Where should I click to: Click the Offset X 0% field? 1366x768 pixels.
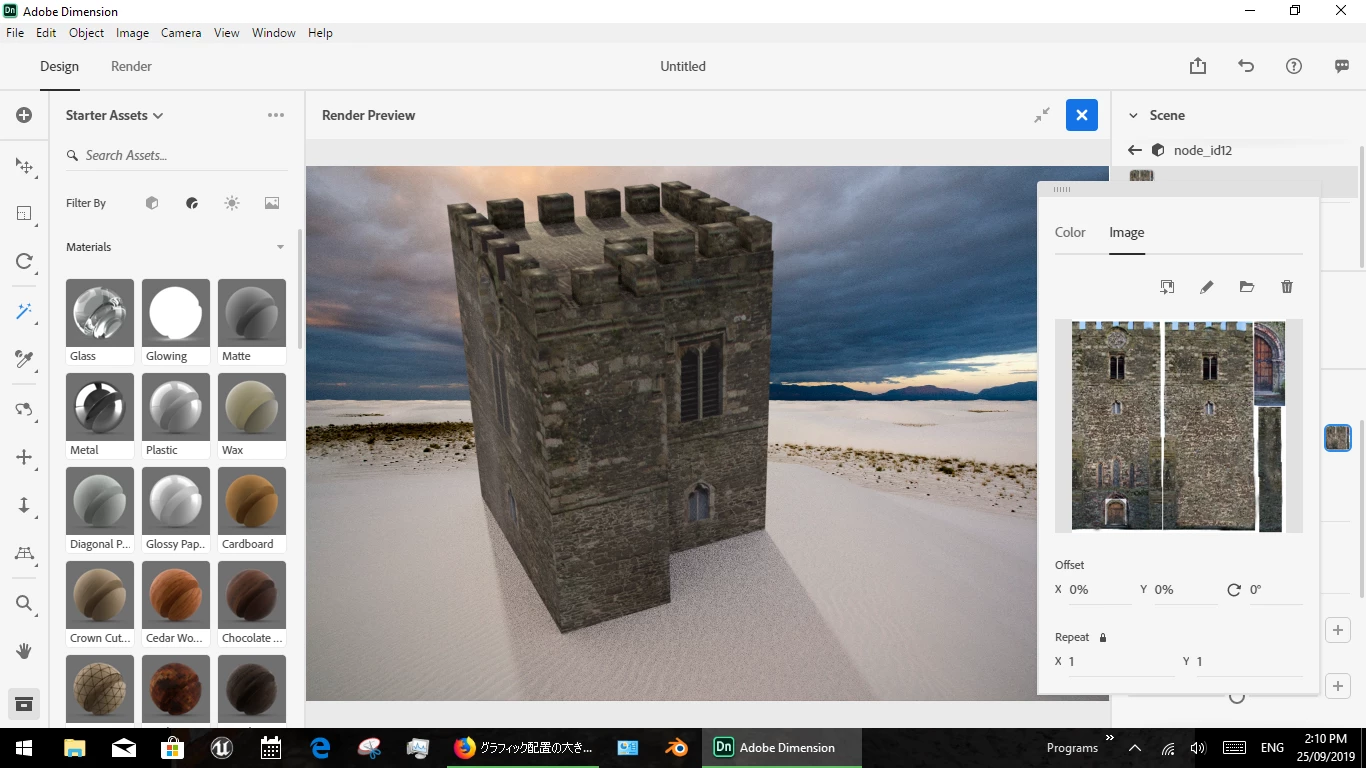pyautogui.click(x=1099, y=590)
